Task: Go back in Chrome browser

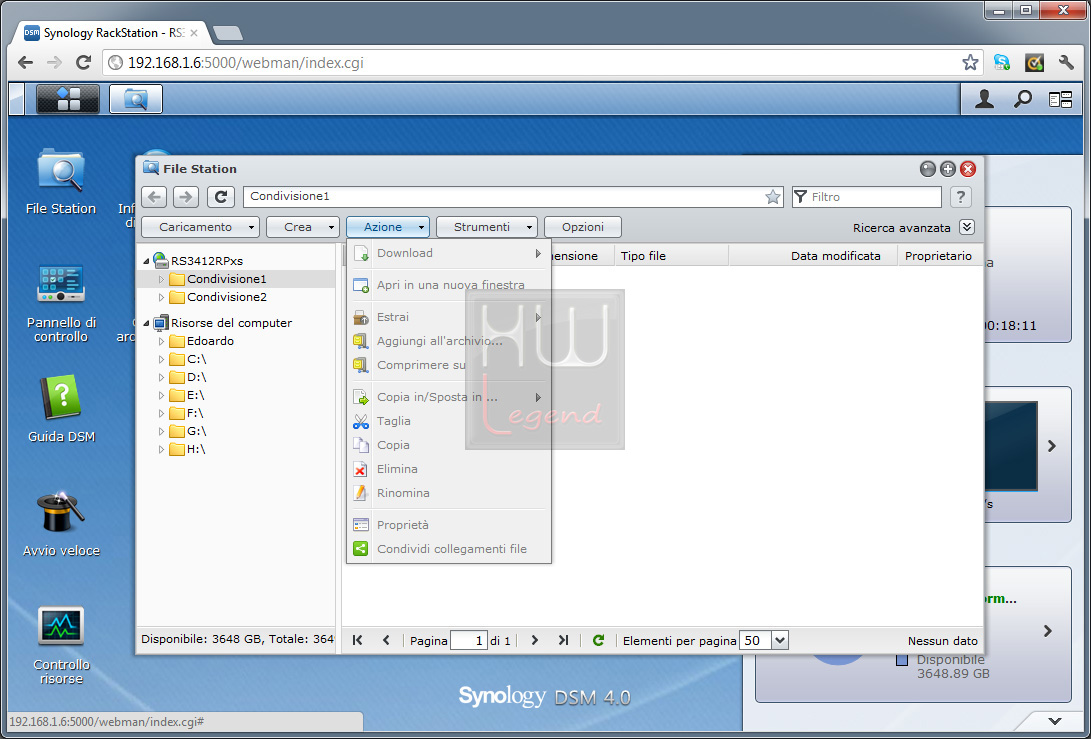Action: click(26, 63)
